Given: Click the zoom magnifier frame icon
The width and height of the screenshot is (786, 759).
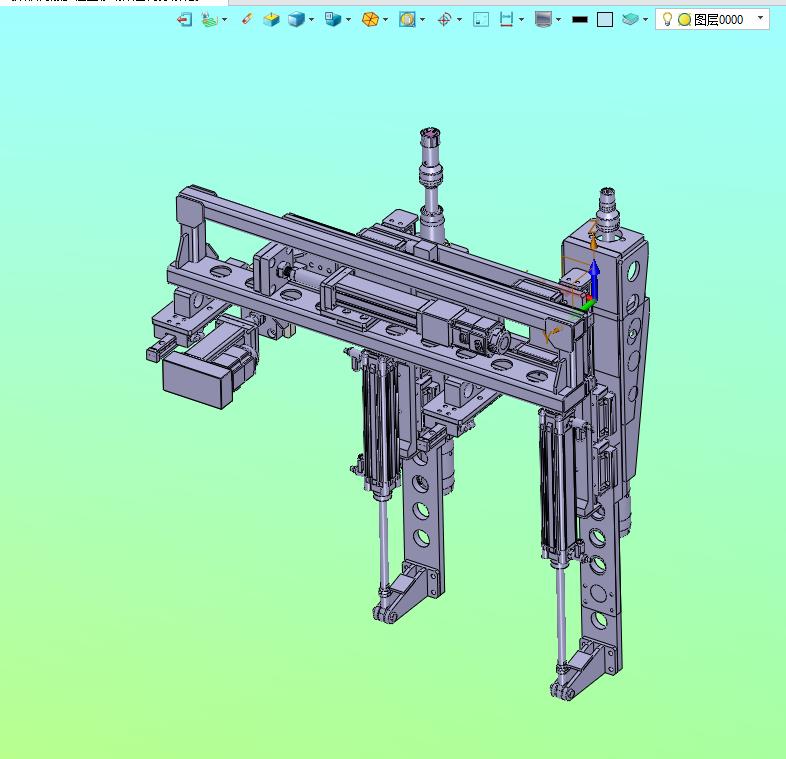Looking at the screenshot, I should (x=408, y=20).
